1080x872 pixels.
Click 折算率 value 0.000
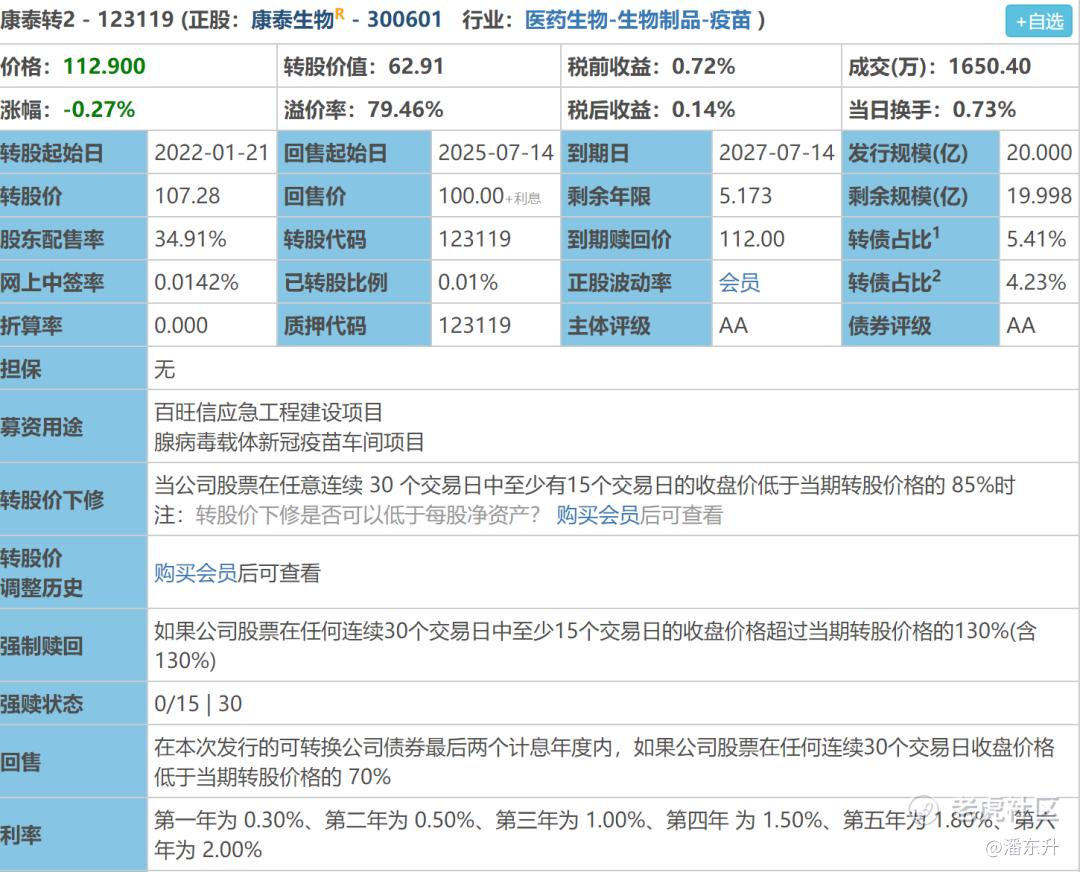click(x=181, y=325)
